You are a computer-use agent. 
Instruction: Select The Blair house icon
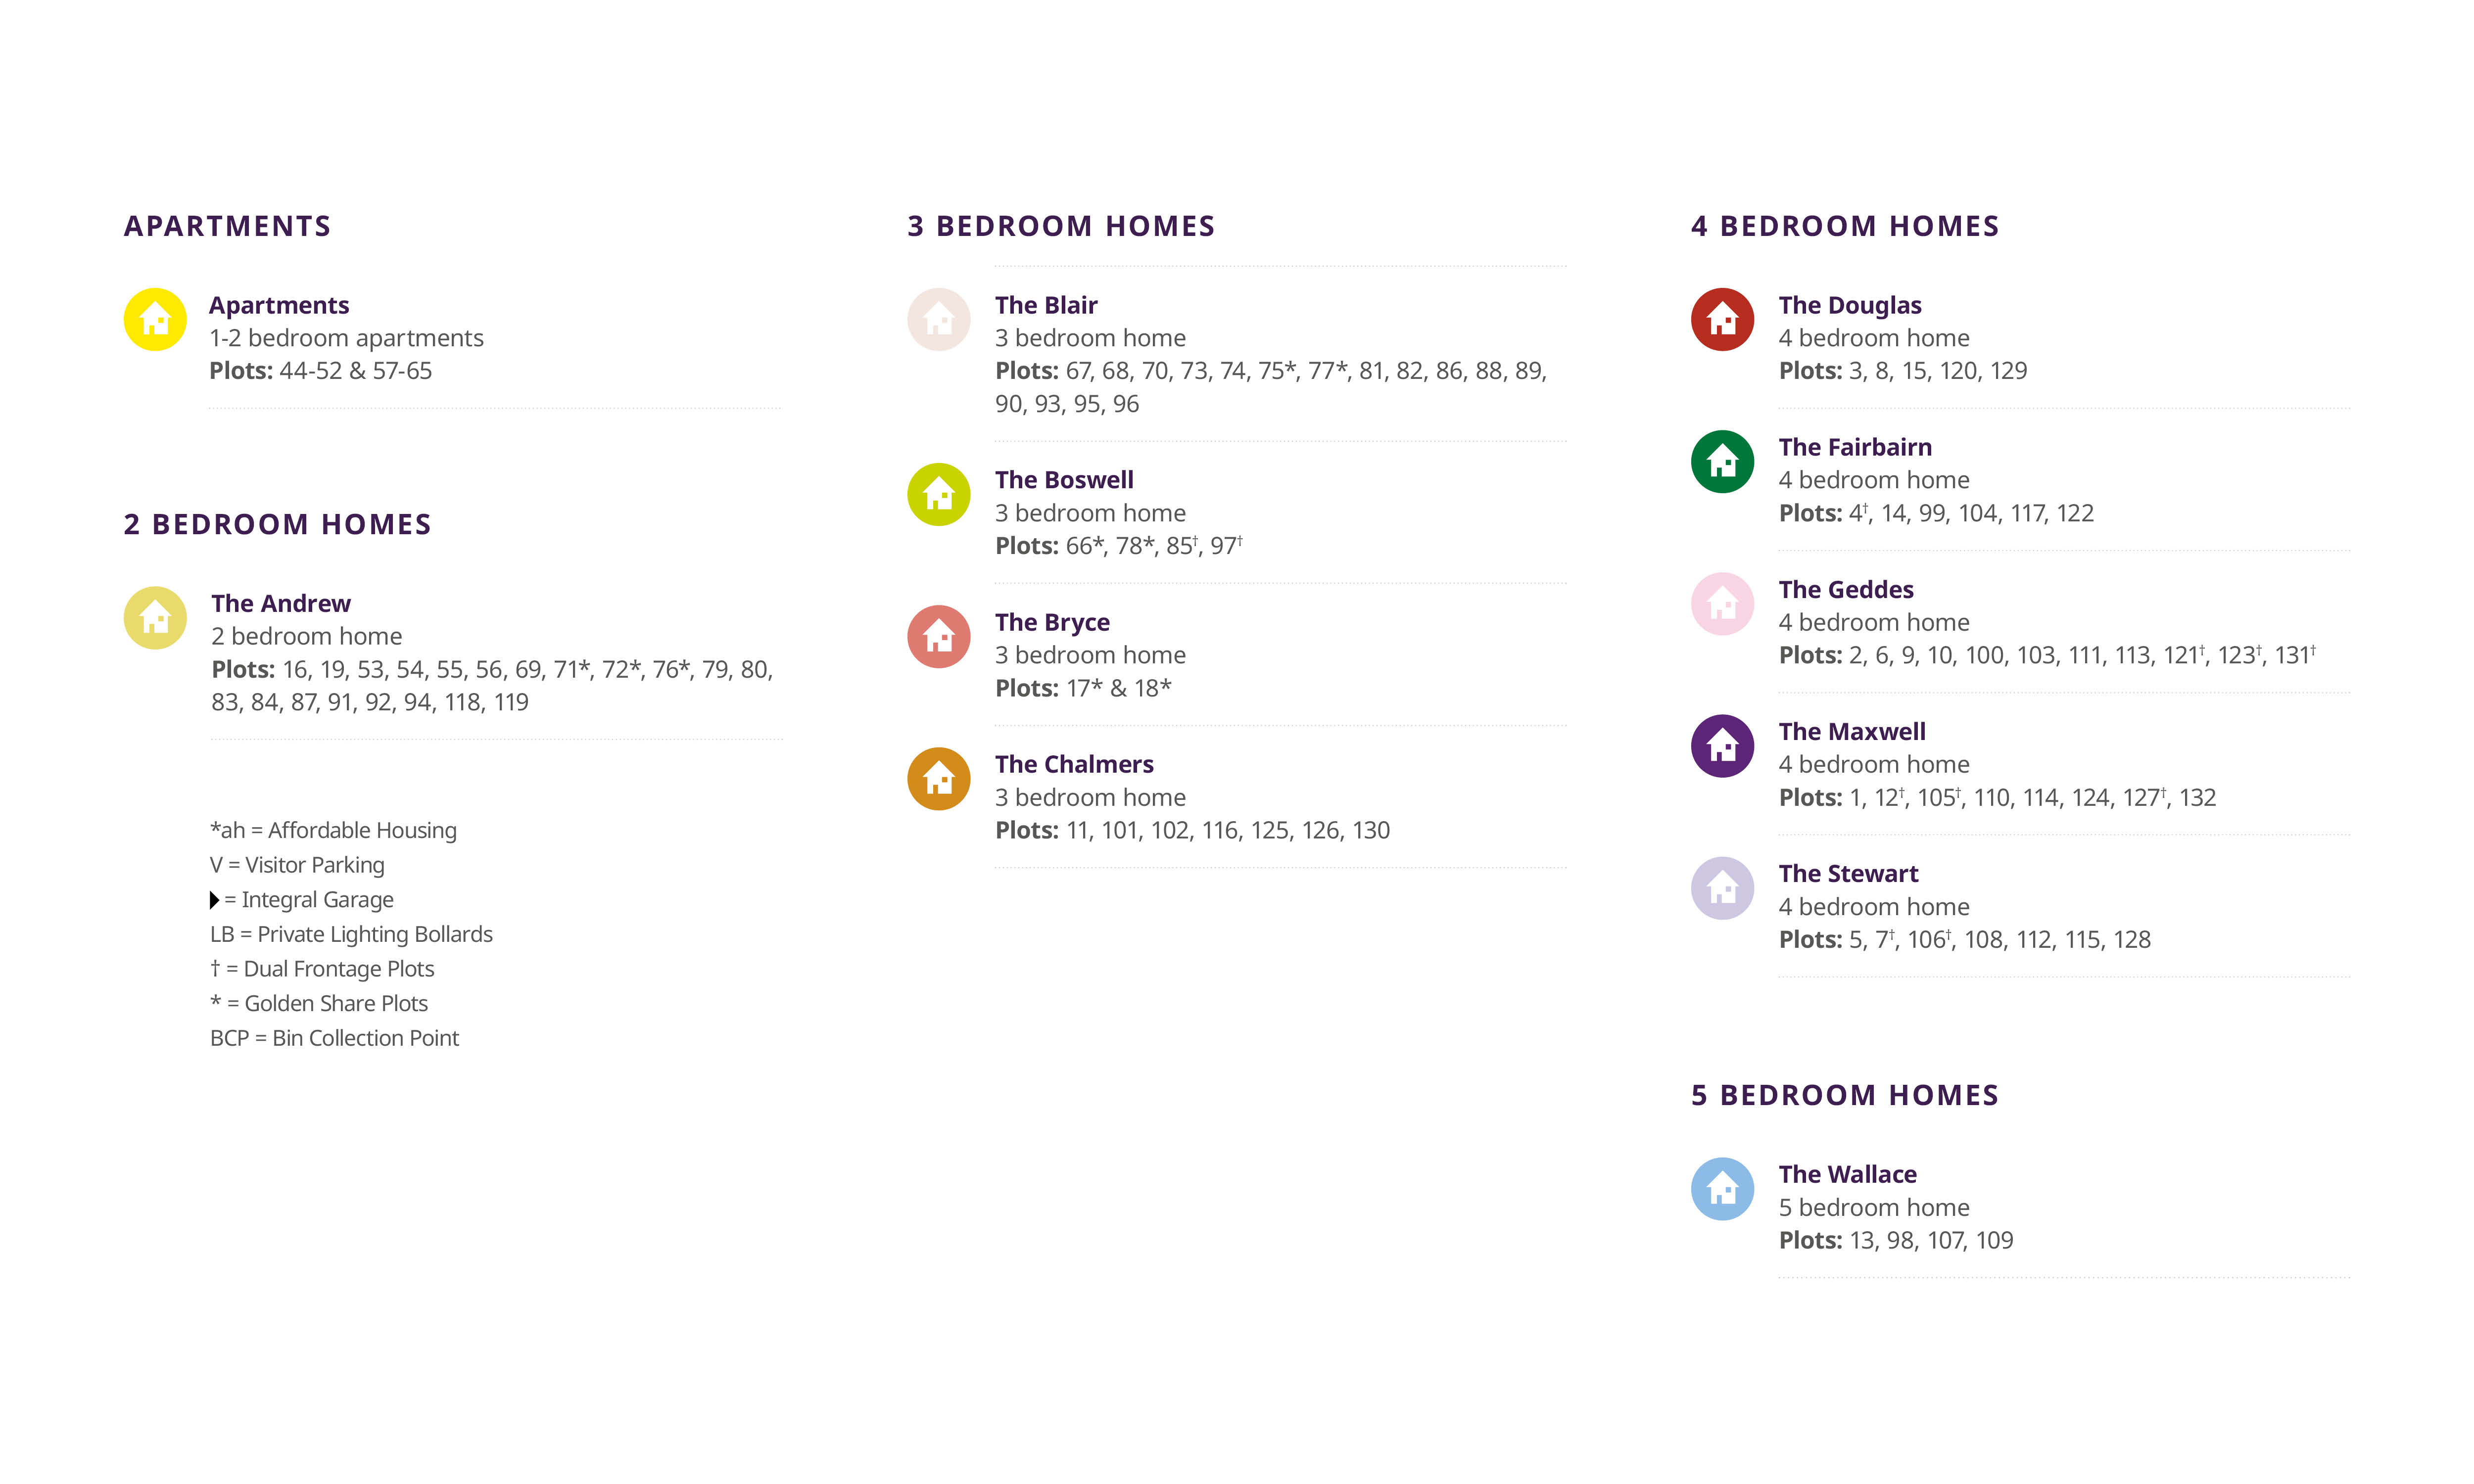click(938, 320)
